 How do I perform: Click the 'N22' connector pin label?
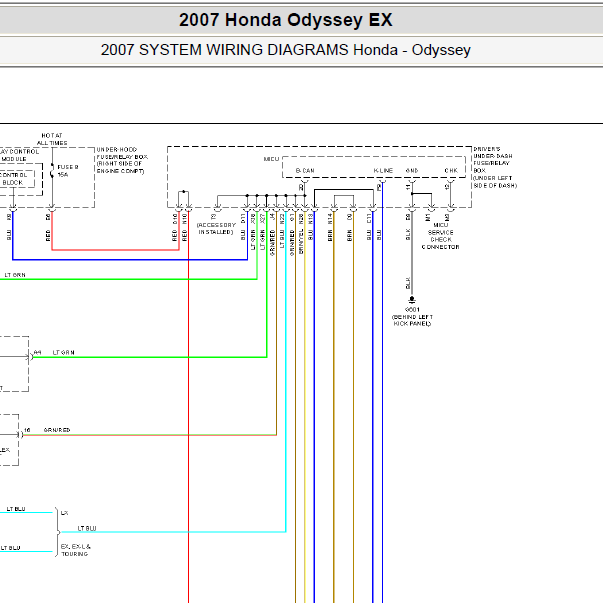282,219
